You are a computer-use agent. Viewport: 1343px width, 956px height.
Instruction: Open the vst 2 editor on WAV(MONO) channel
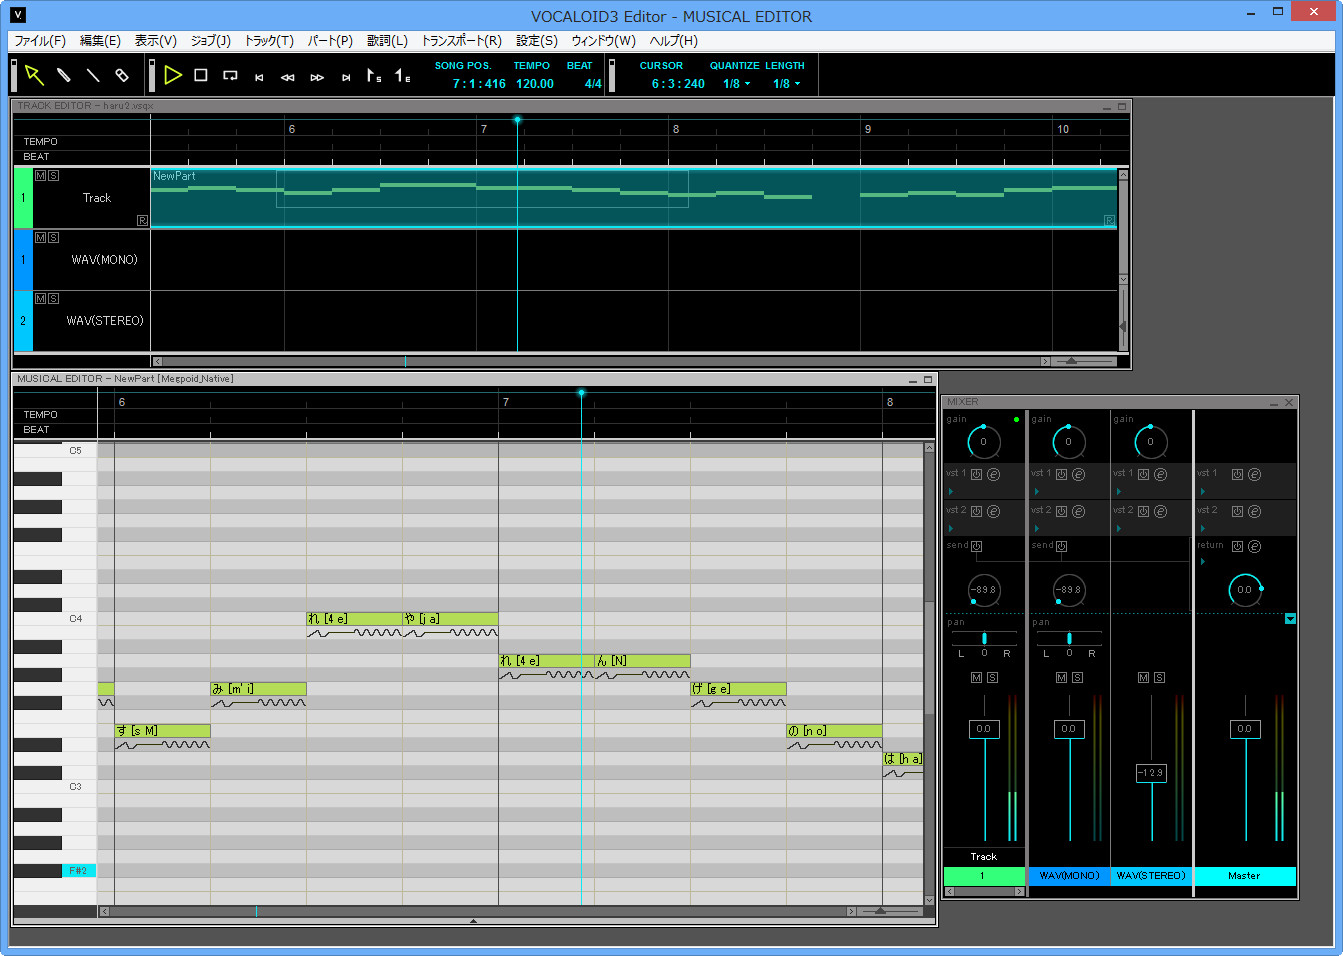pyautogui.click(x=1078, y=511)
